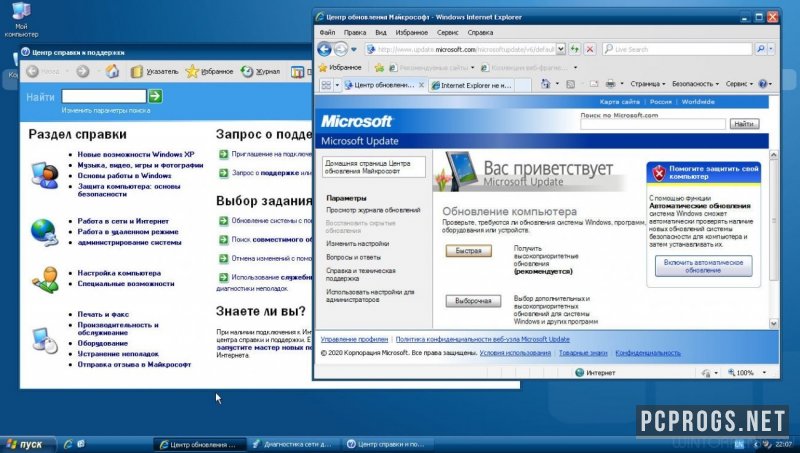
Task: Click the red shield security icon
Action: coord(659,172)
